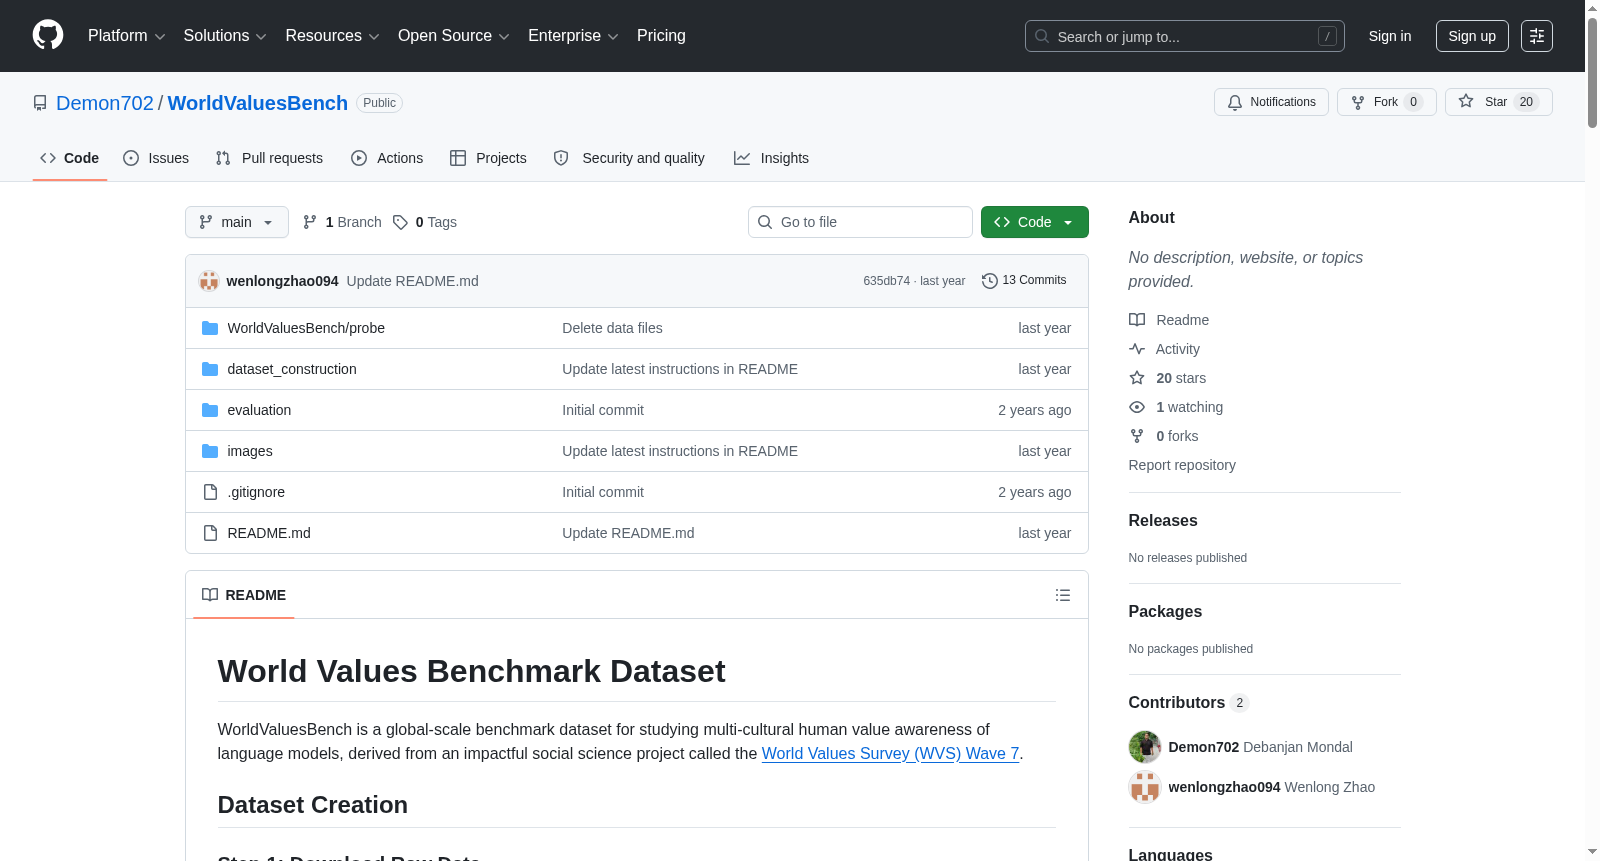Expand the Enterprise menu
This screenshot has height=861, width=1600.
click(x=573, y=36)
